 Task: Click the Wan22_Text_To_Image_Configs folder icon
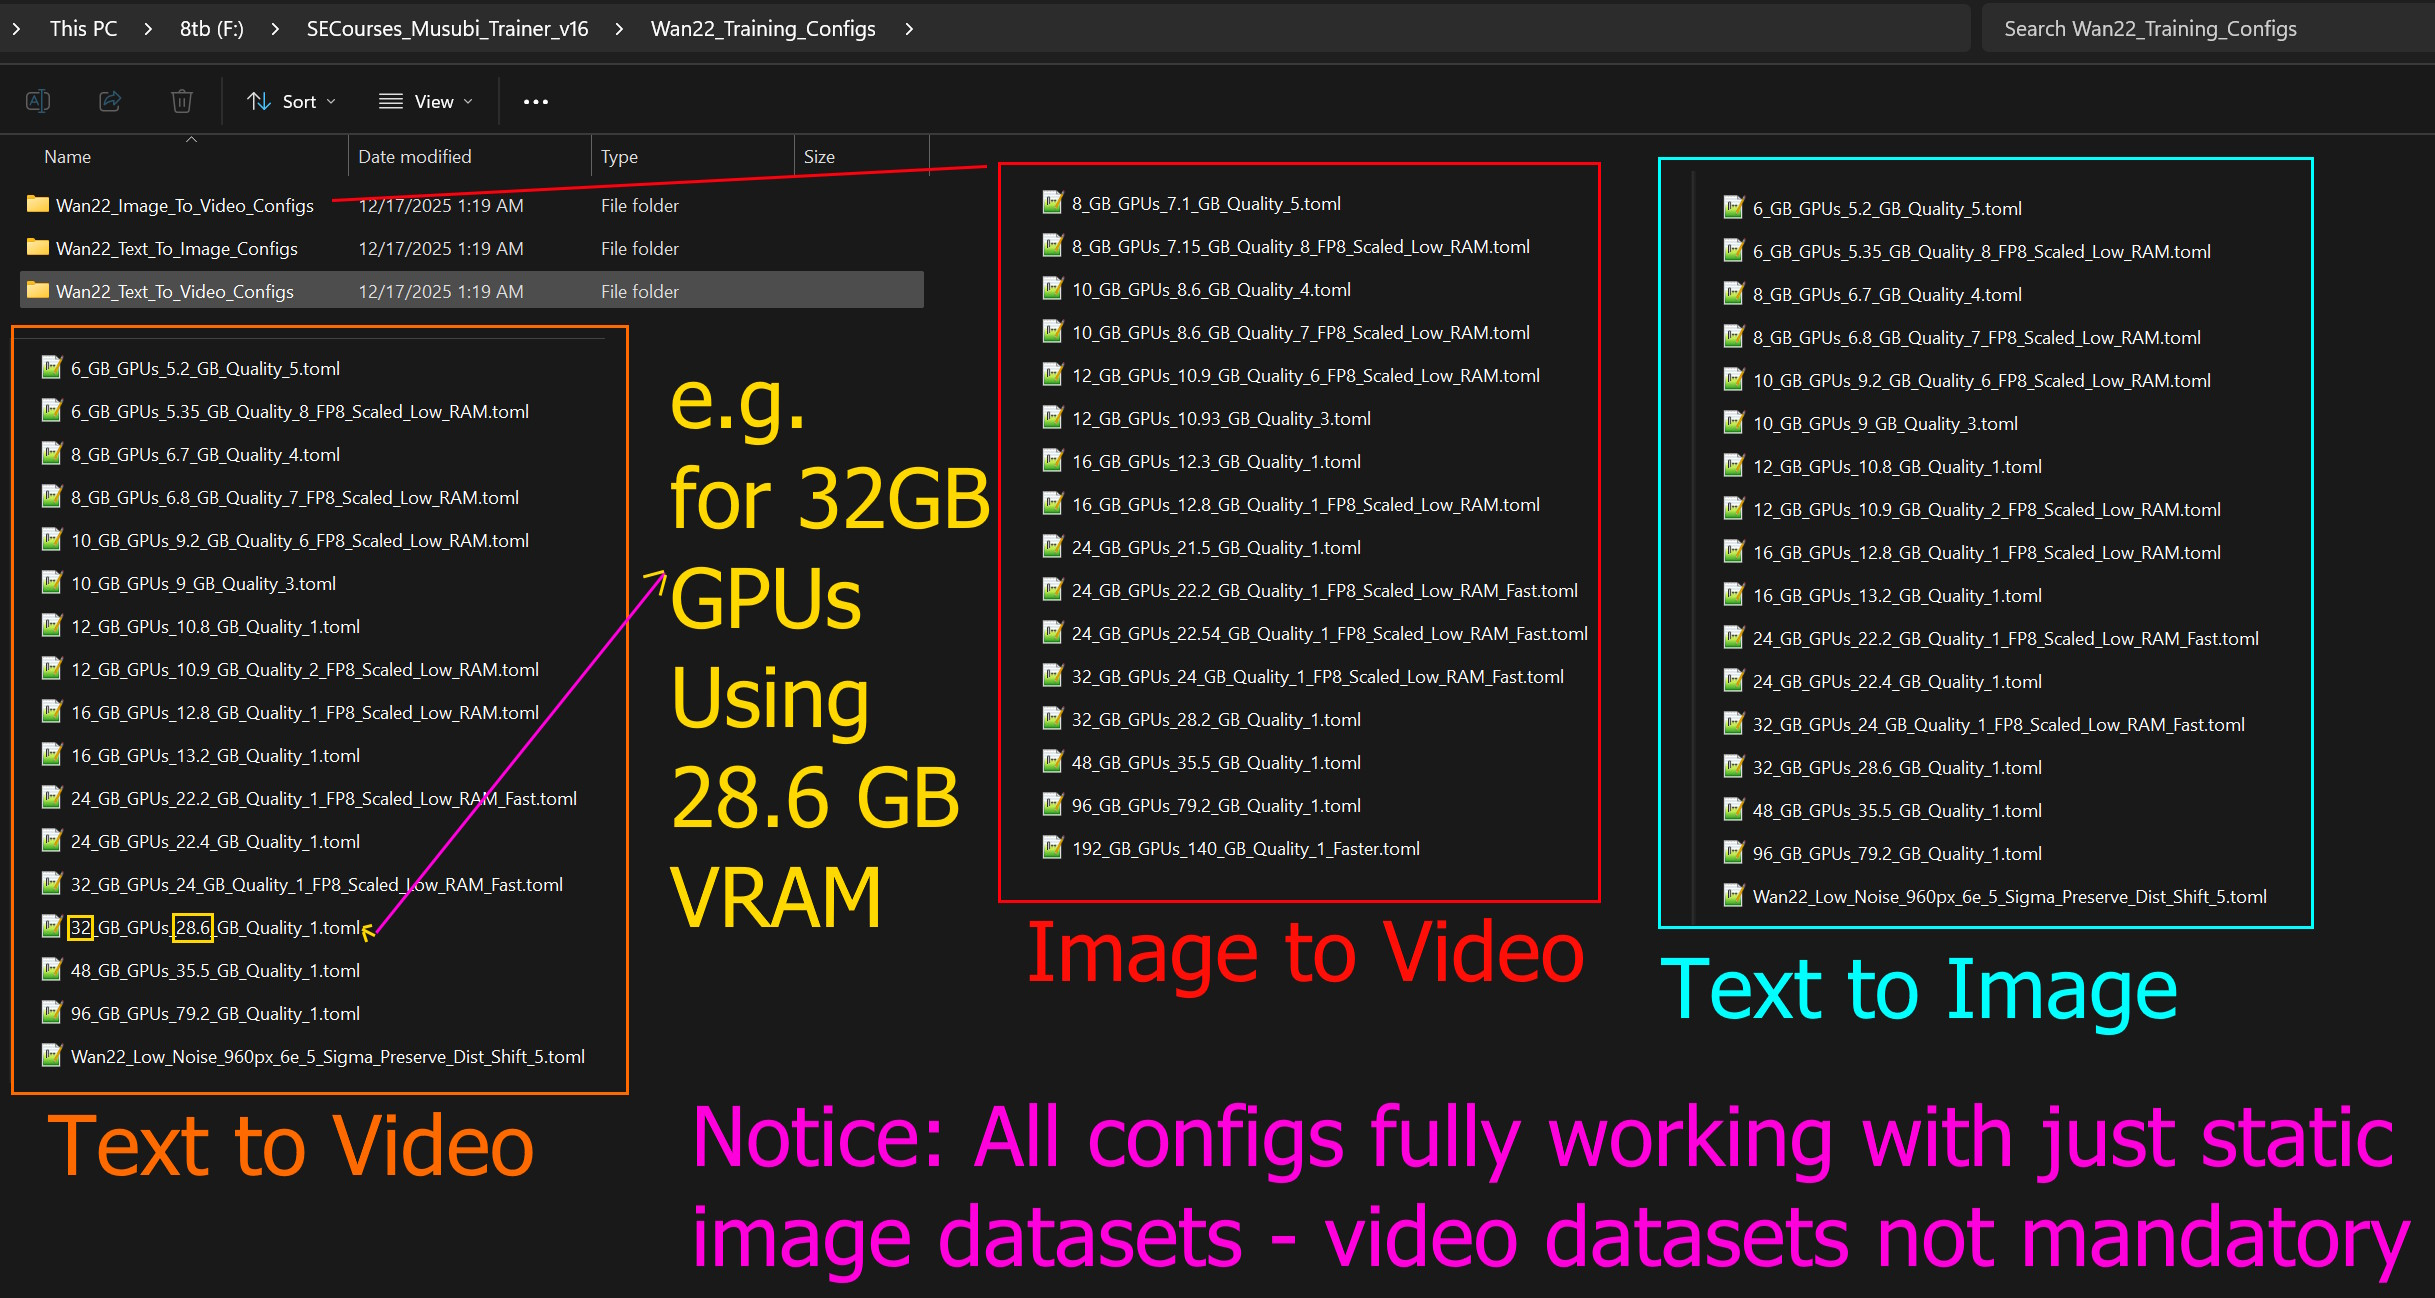point(38,247)
